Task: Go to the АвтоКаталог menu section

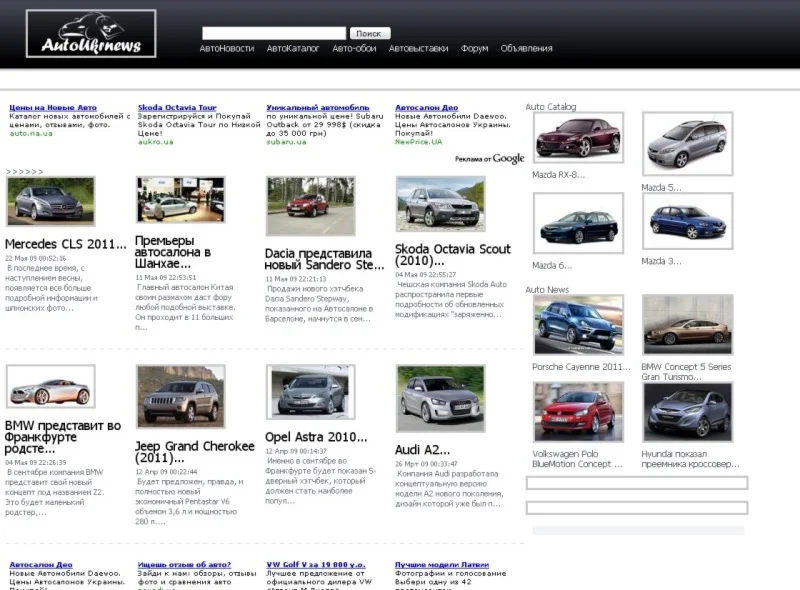Action: (x=293, y=48)
